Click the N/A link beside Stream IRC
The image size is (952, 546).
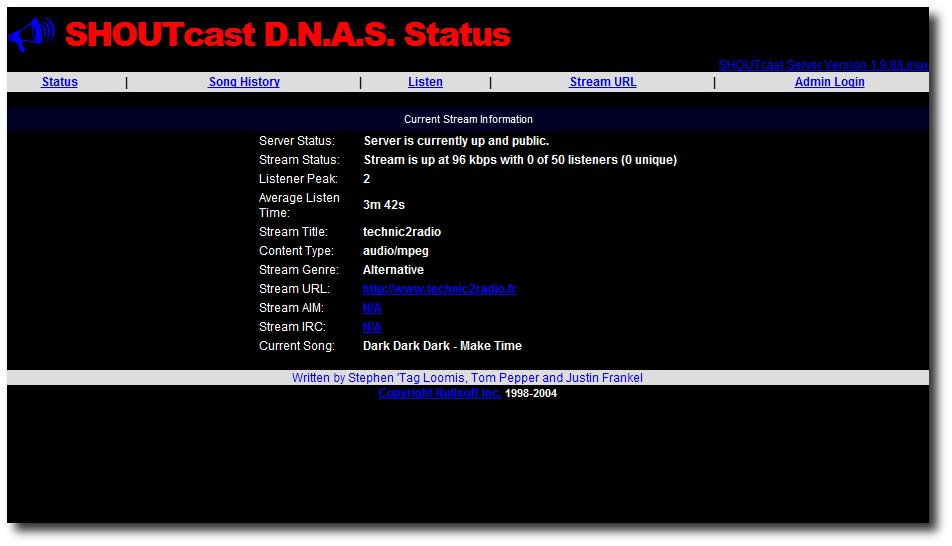pos(372,327)
